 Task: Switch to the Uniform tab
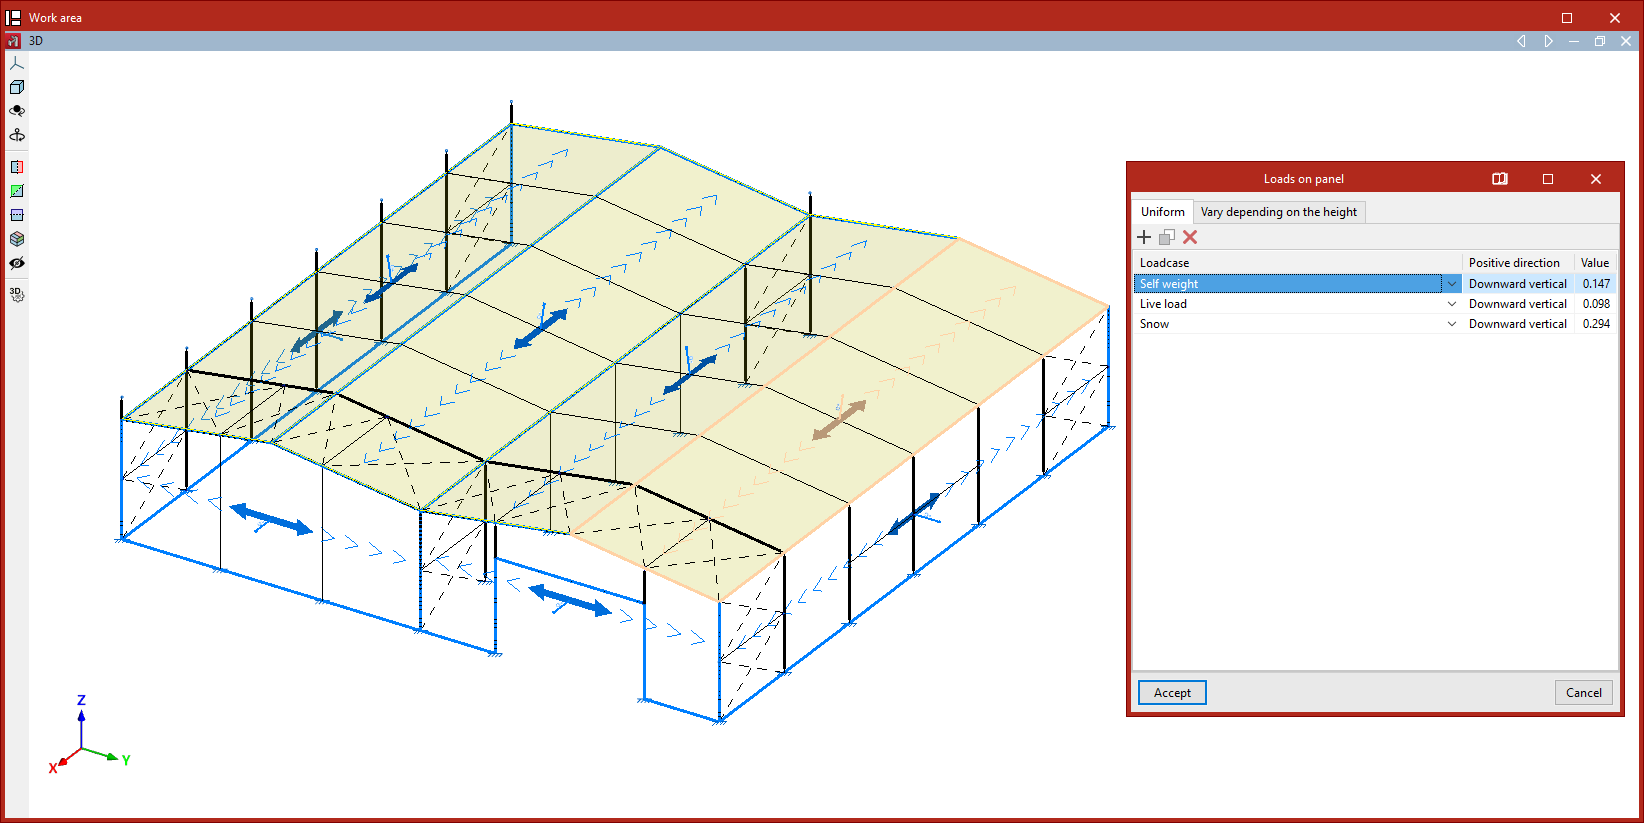click(x=1163, y=212)
